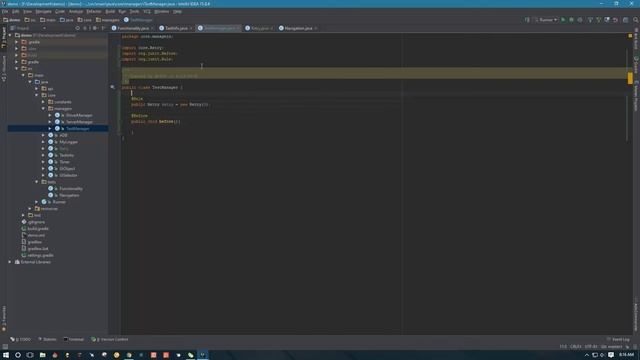Open the Refactor menu
Image resolution: width=640 pixels, height=360 pixels.
(x=93, y=11)
